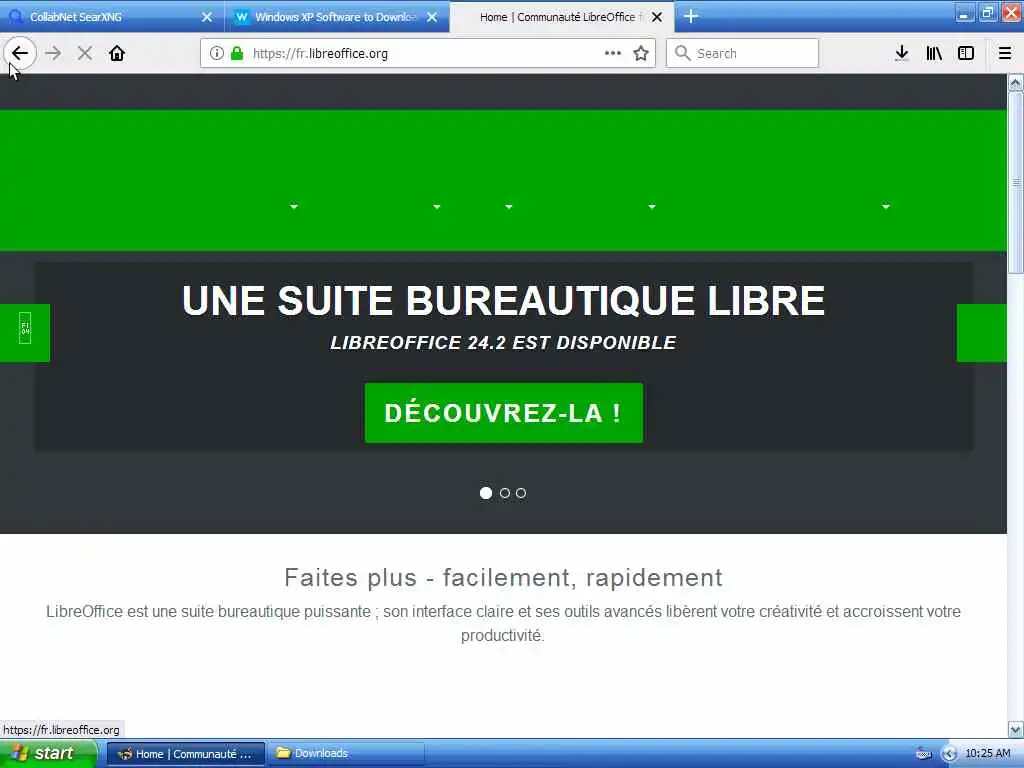Open the page actions three-dot menu
1024x768 pixels.
(x=613, y=53)
